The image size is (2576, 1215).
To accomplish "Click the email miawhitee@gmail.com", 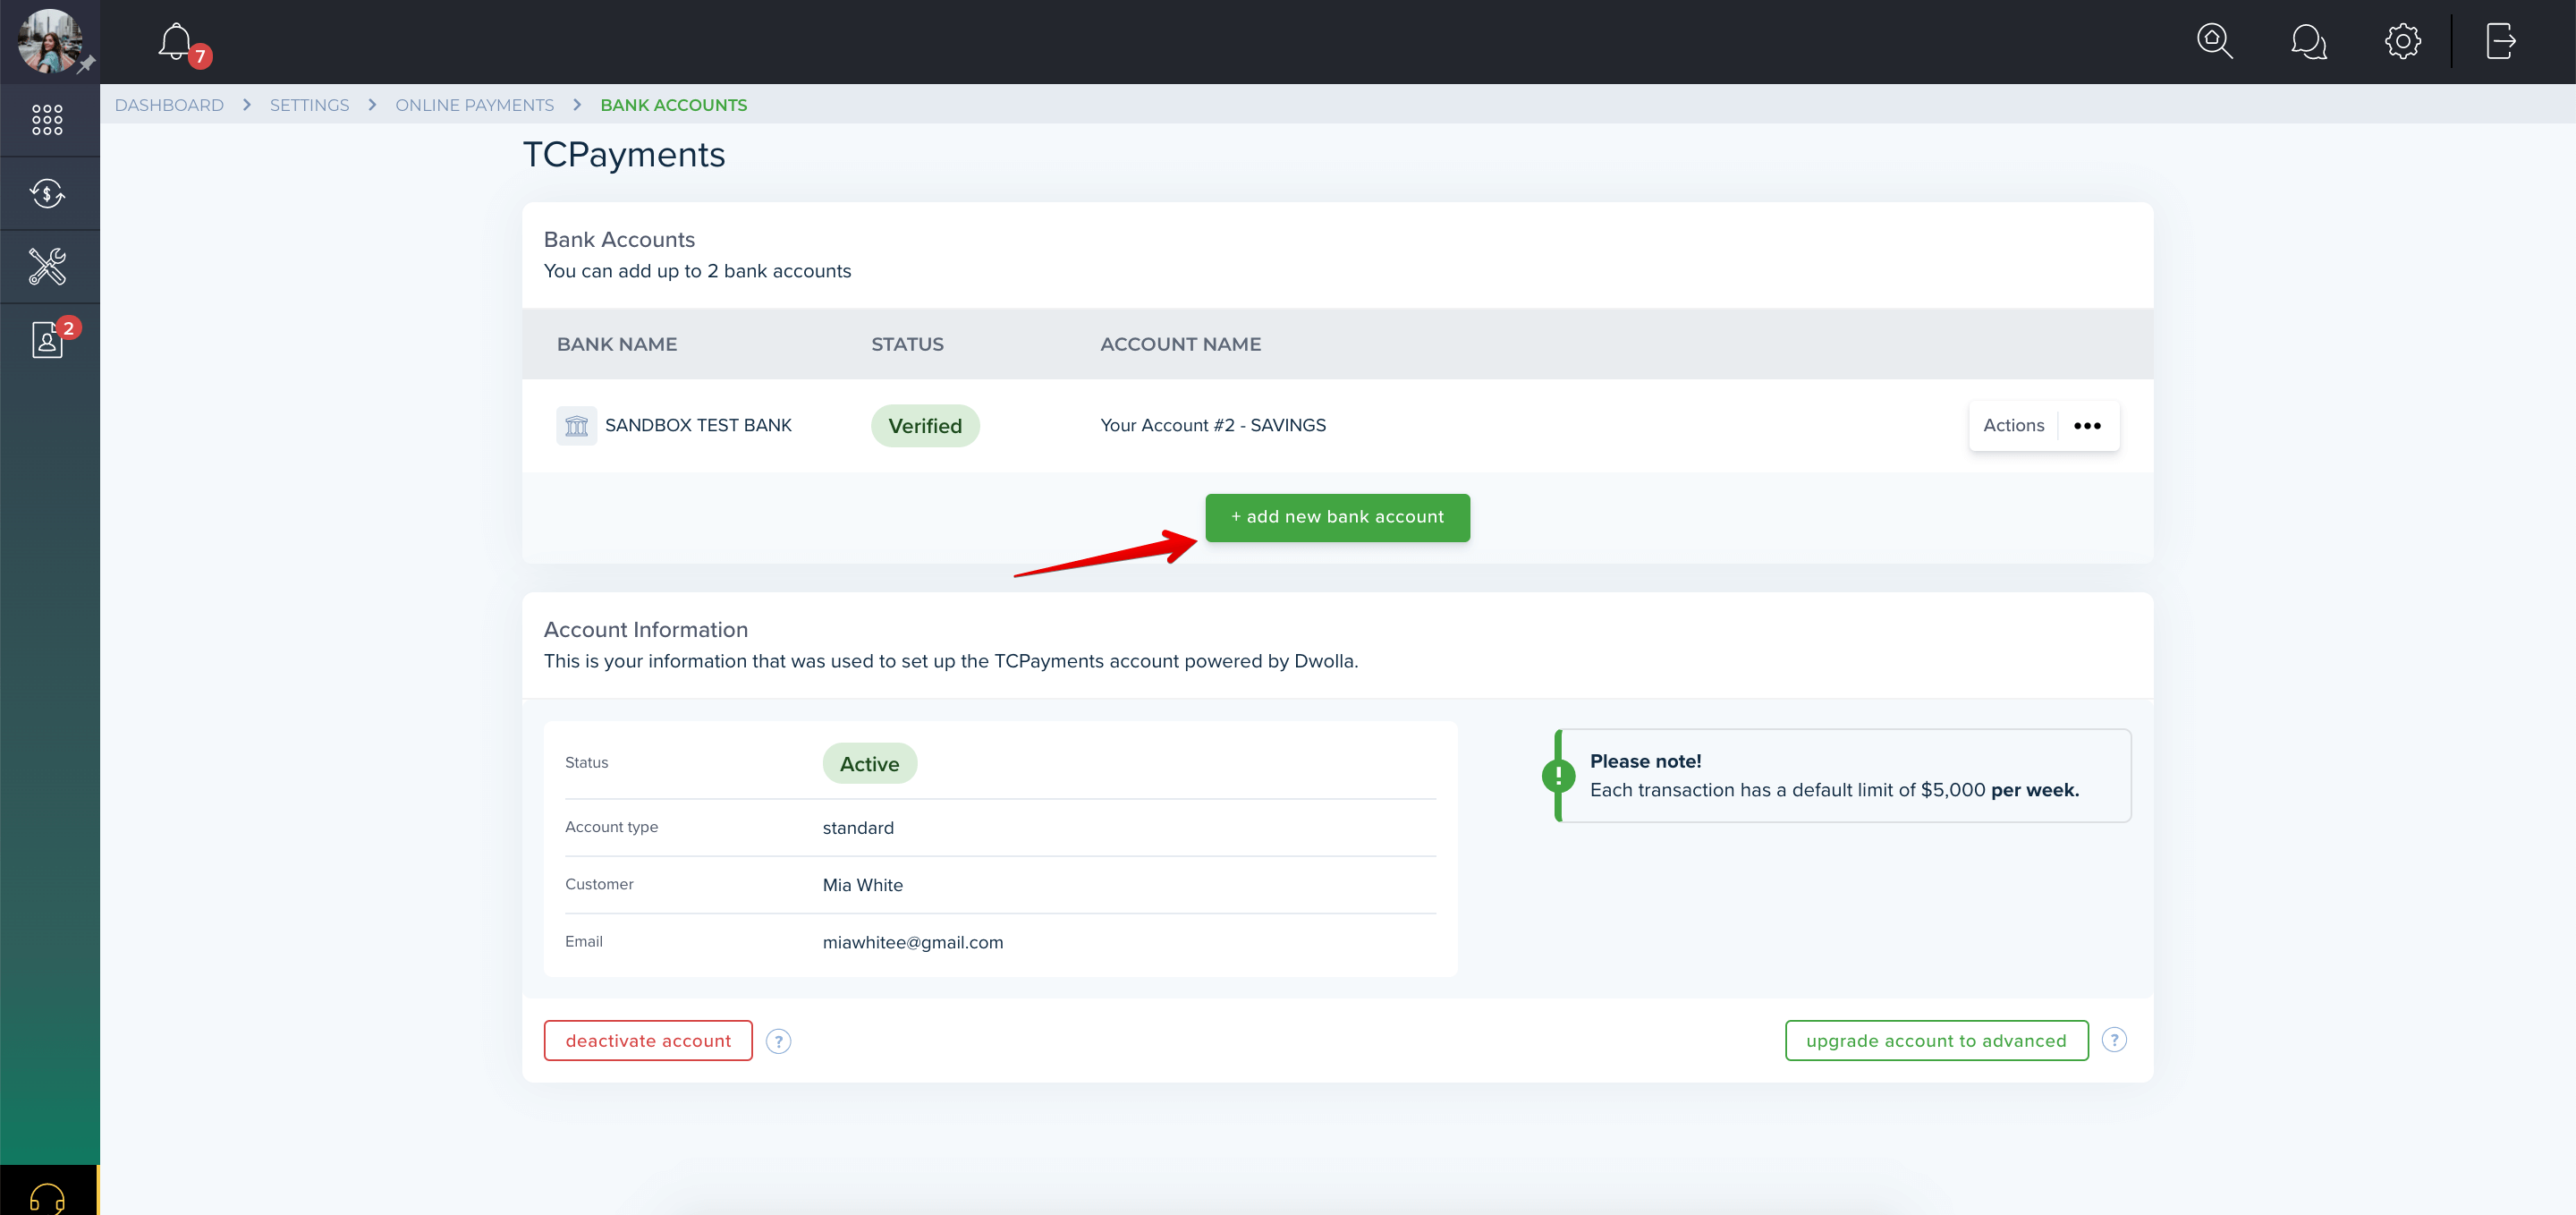I will [x=913, y=943].
